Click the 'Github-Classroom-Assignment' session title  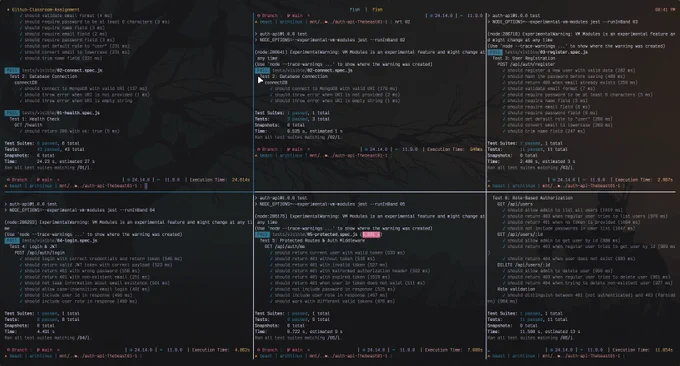point(46,10)
